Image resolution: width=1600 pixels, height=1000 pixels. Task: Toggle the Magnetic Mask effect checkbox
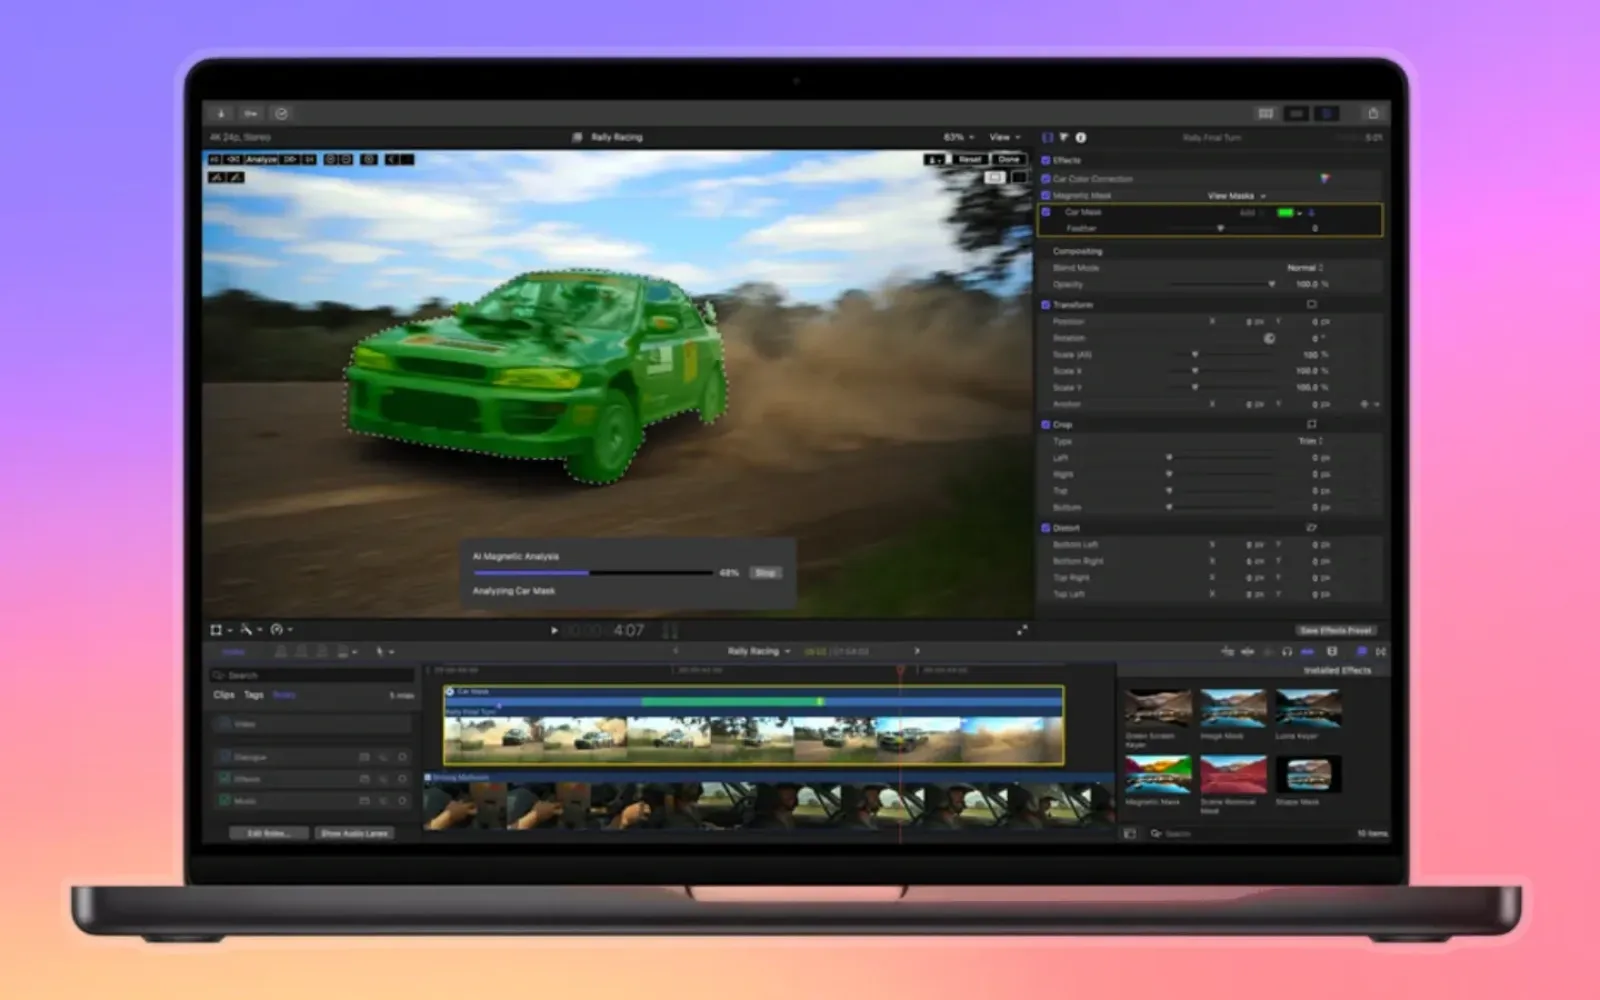pos(1045,196)
